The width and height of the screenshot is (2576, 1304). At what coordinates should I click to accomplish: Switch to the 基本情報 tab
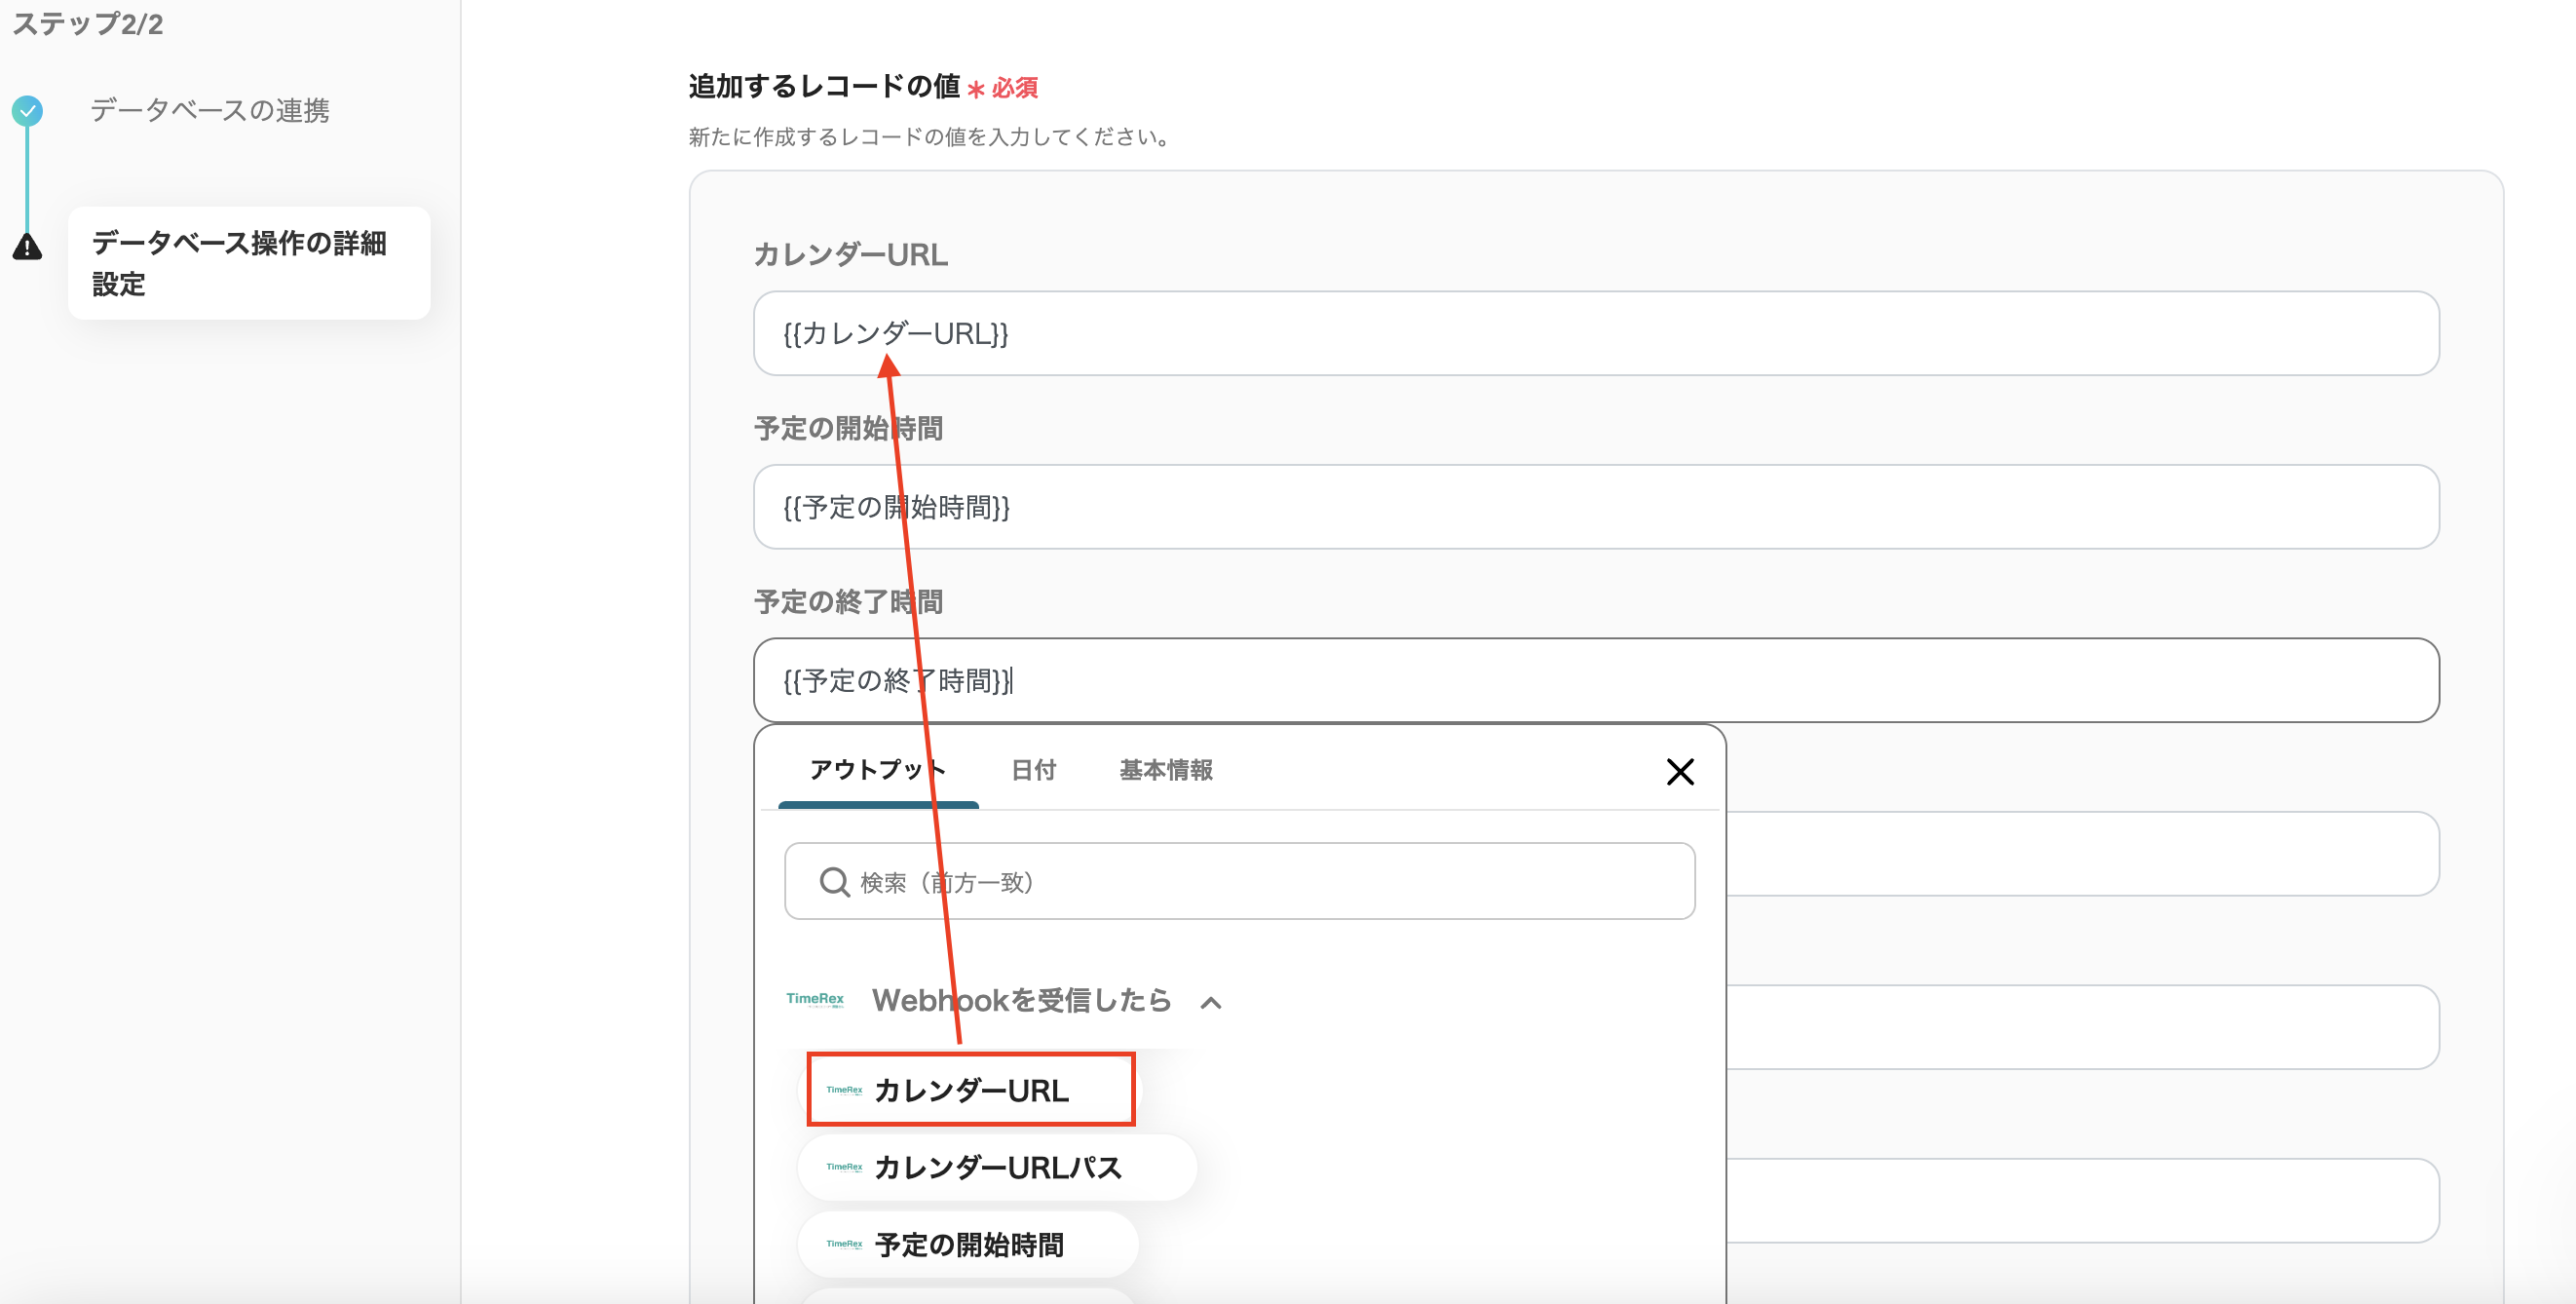coord(1165,770)
